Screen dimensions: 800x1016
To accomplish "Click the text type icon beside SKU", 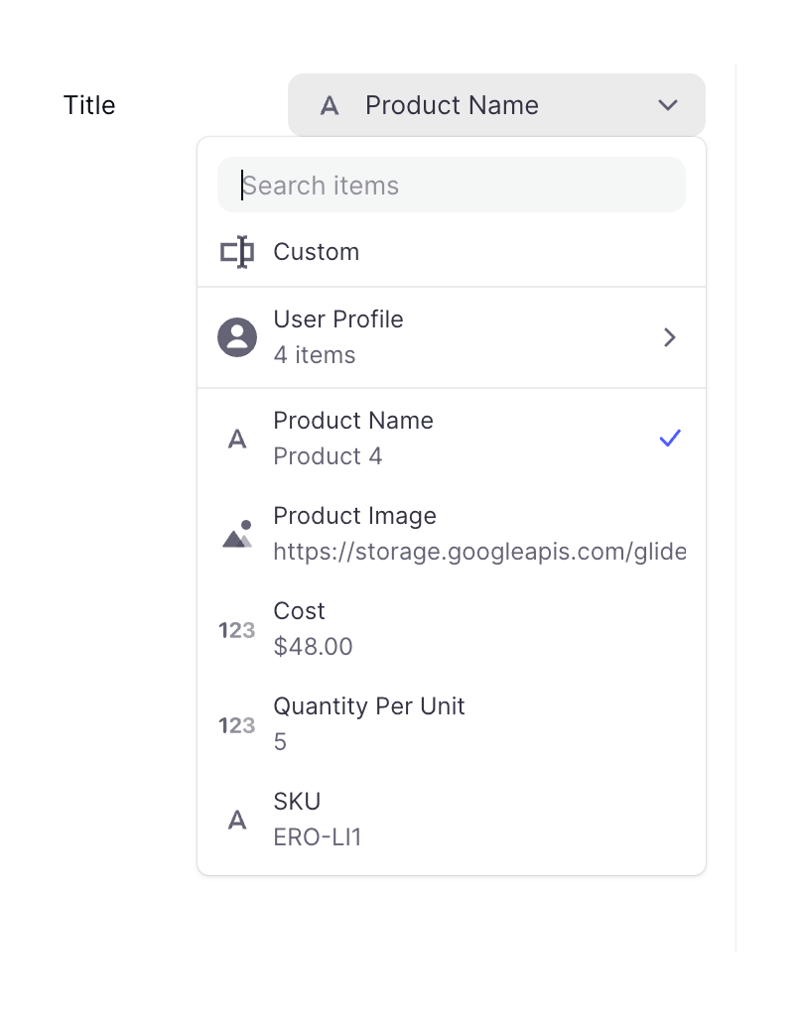I will 236,818.
